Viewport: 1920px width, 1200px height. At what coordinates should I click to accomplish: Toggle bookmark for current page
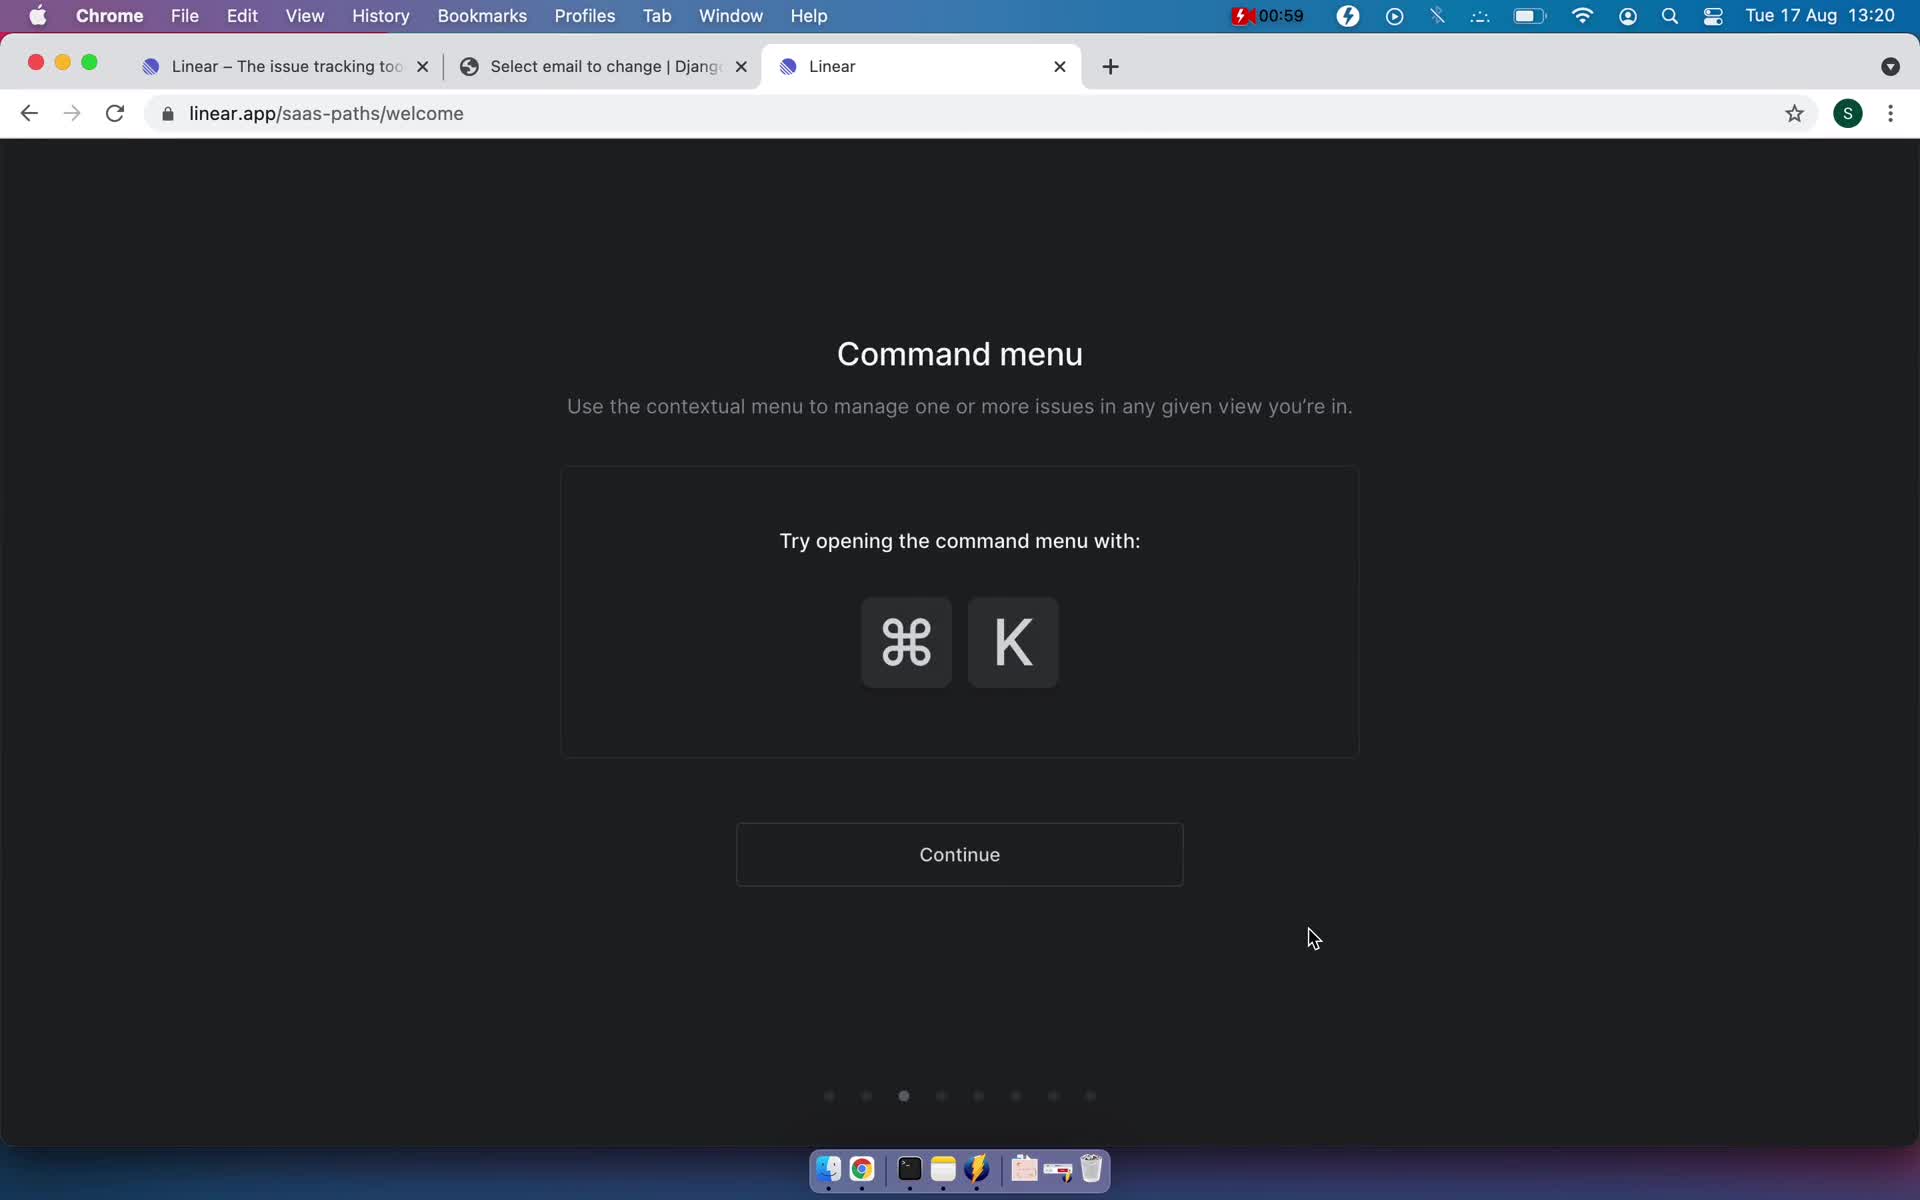pyautogui.click(x=1793, y=113)
